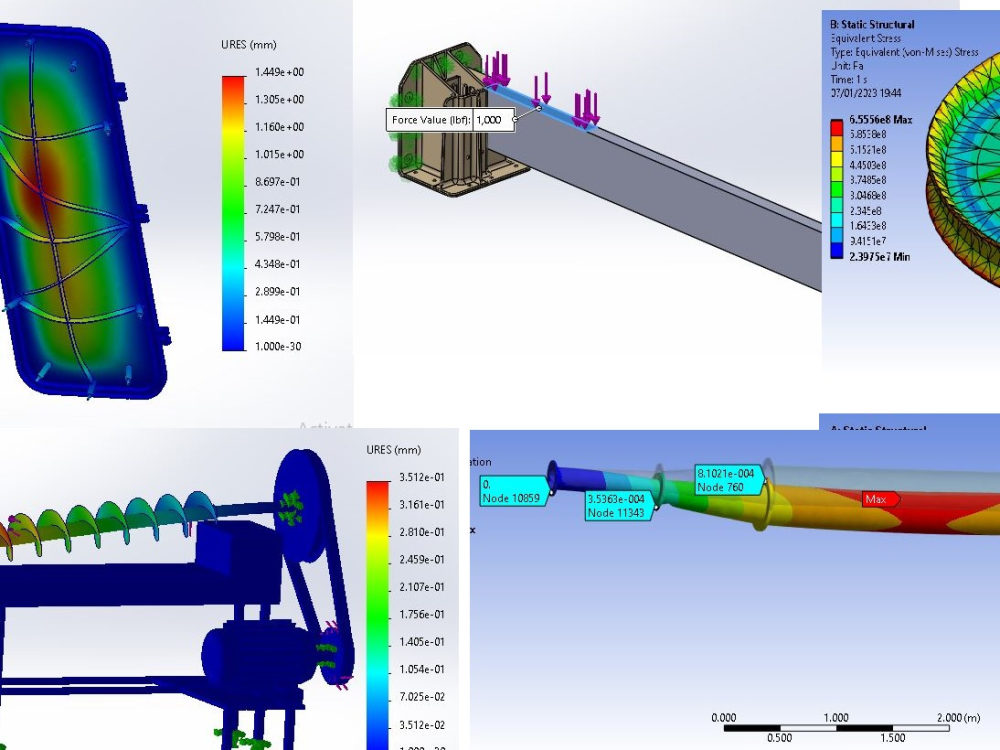Viewport: 1000px width, 750px height.
Task: Click the "Type: Equivalent (von-Mises) Stress" line
Action: coord(904,52)
